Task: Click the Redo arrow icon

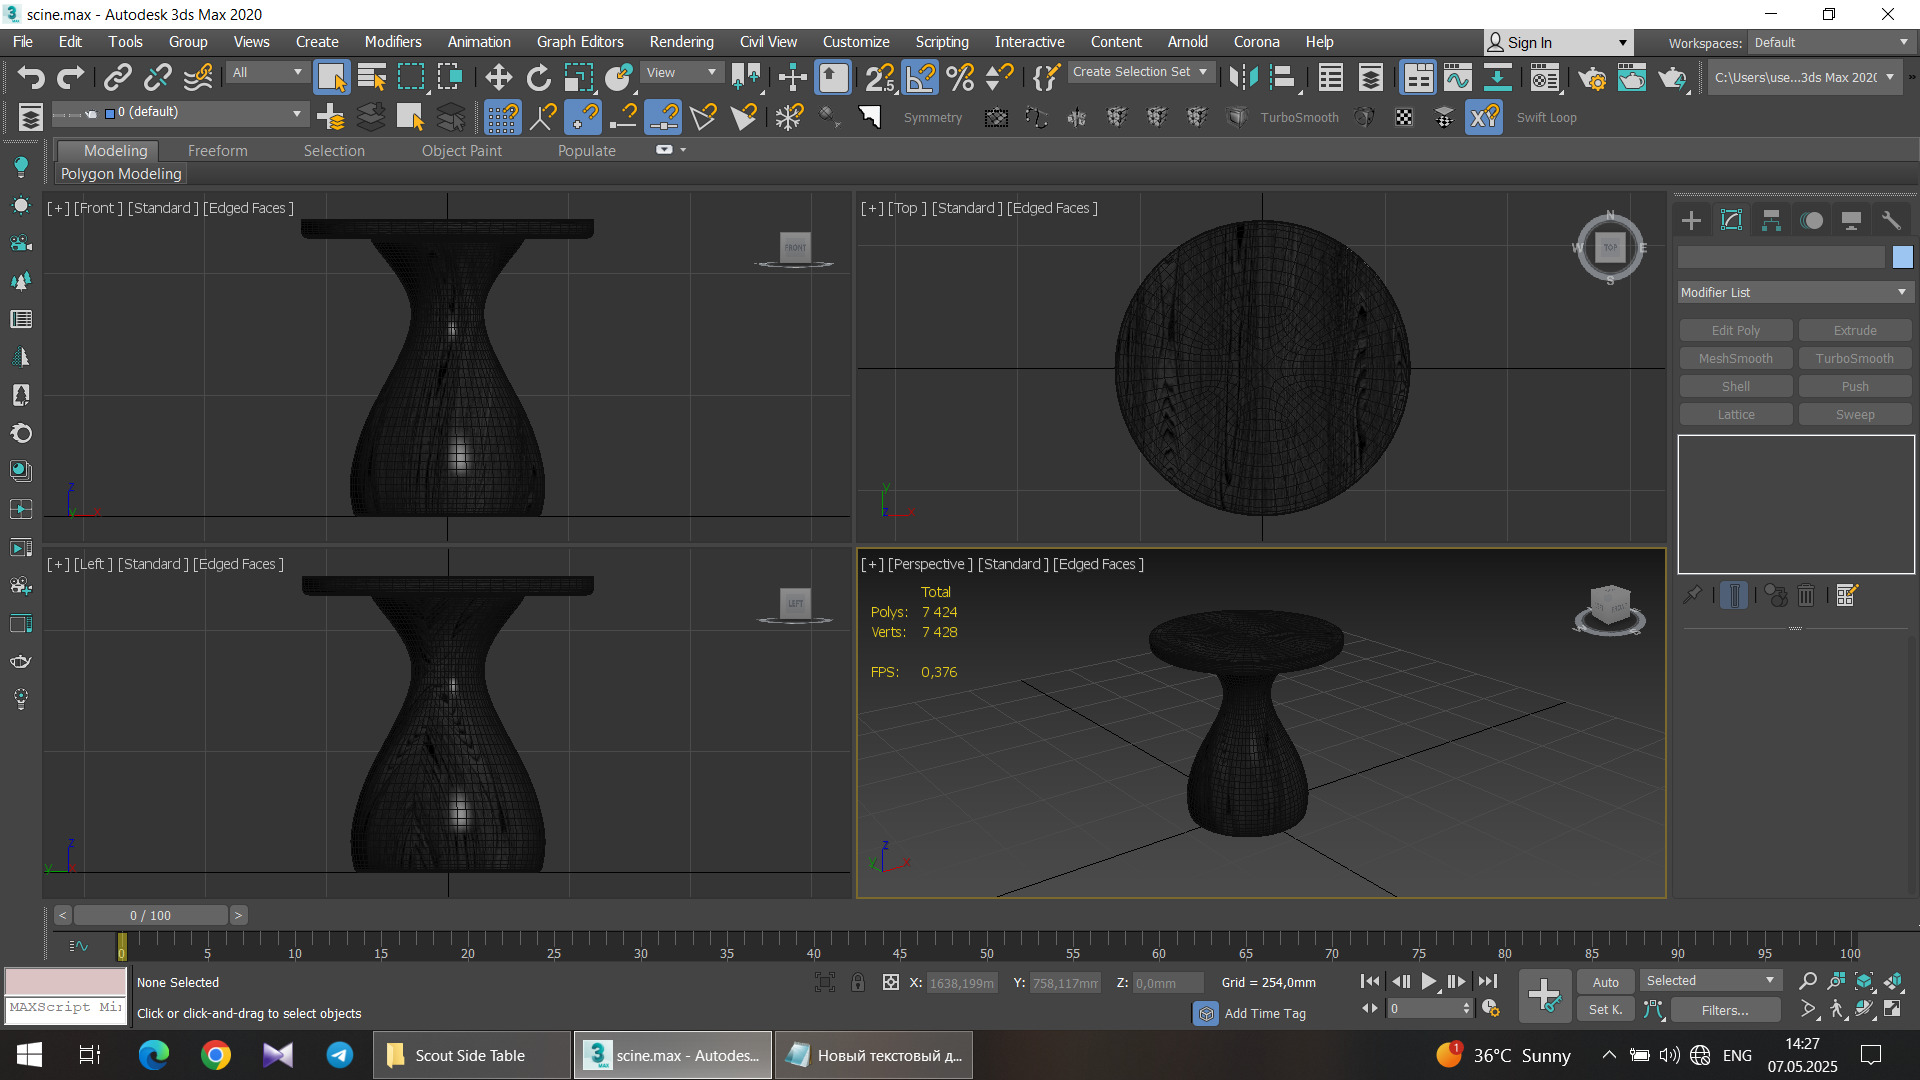Action: (71, 77)
